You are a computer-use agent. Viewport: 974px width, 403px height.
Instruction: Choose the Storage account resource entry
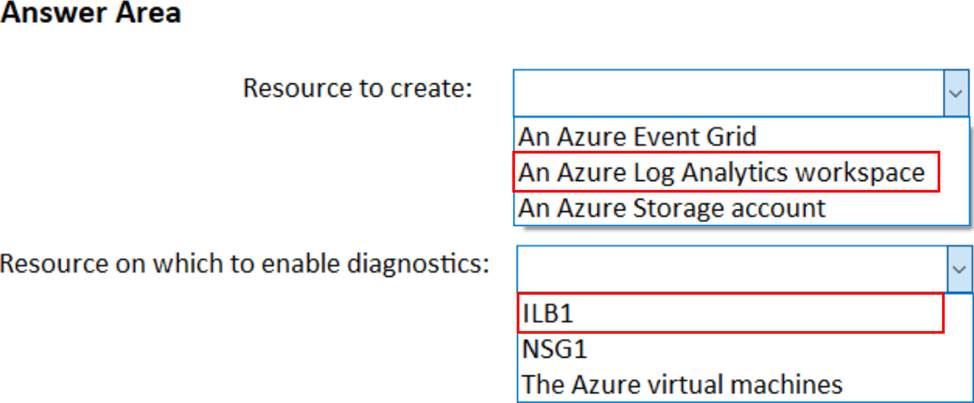[x=671, y=207]
